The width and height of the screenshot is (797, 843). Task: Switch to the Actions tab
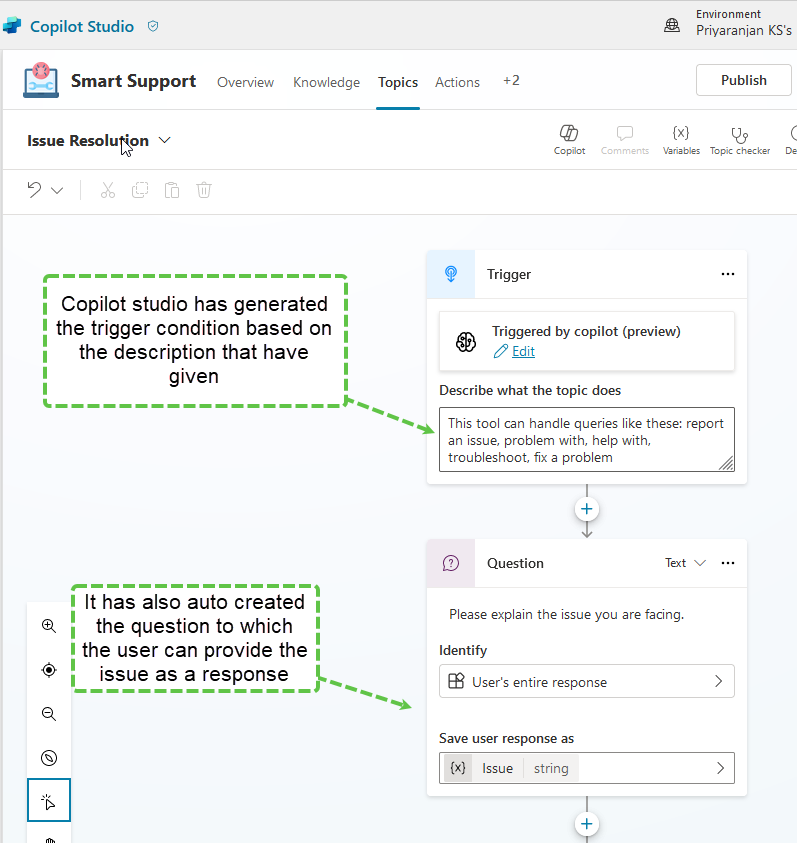[457, 82]
